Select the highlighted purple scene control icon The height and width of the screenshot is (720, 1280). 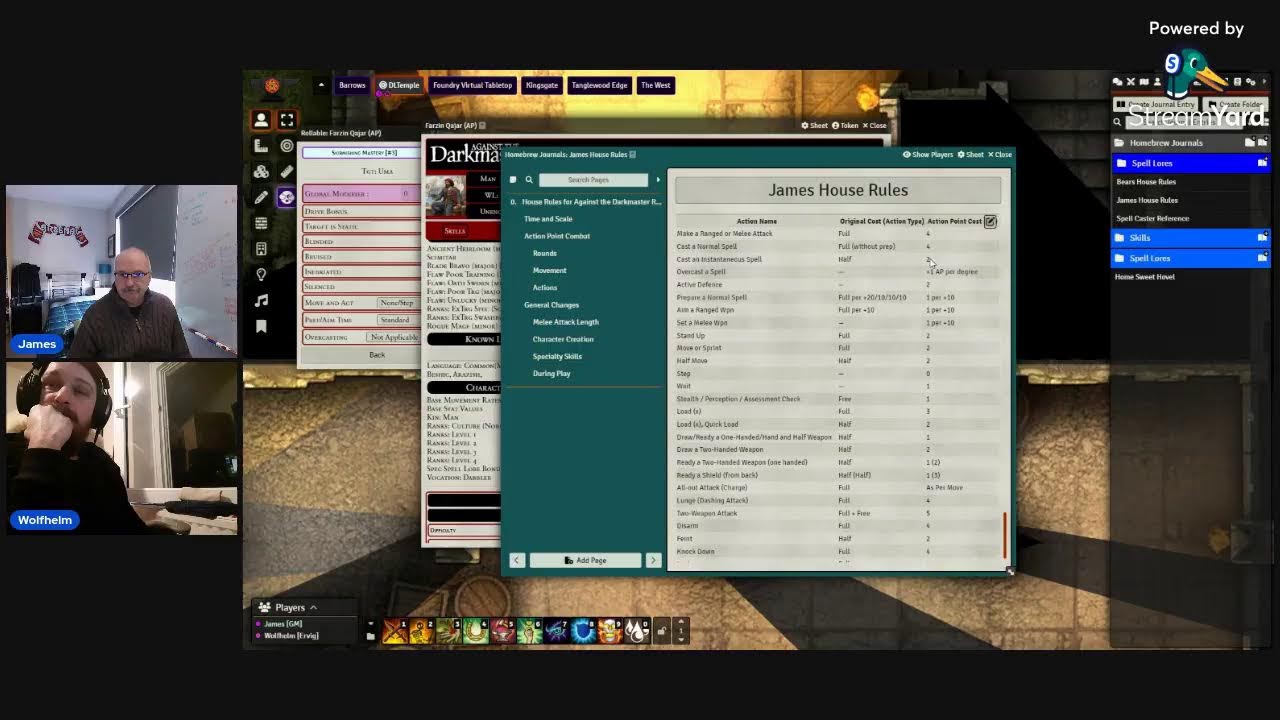click(x=287, y=197)
